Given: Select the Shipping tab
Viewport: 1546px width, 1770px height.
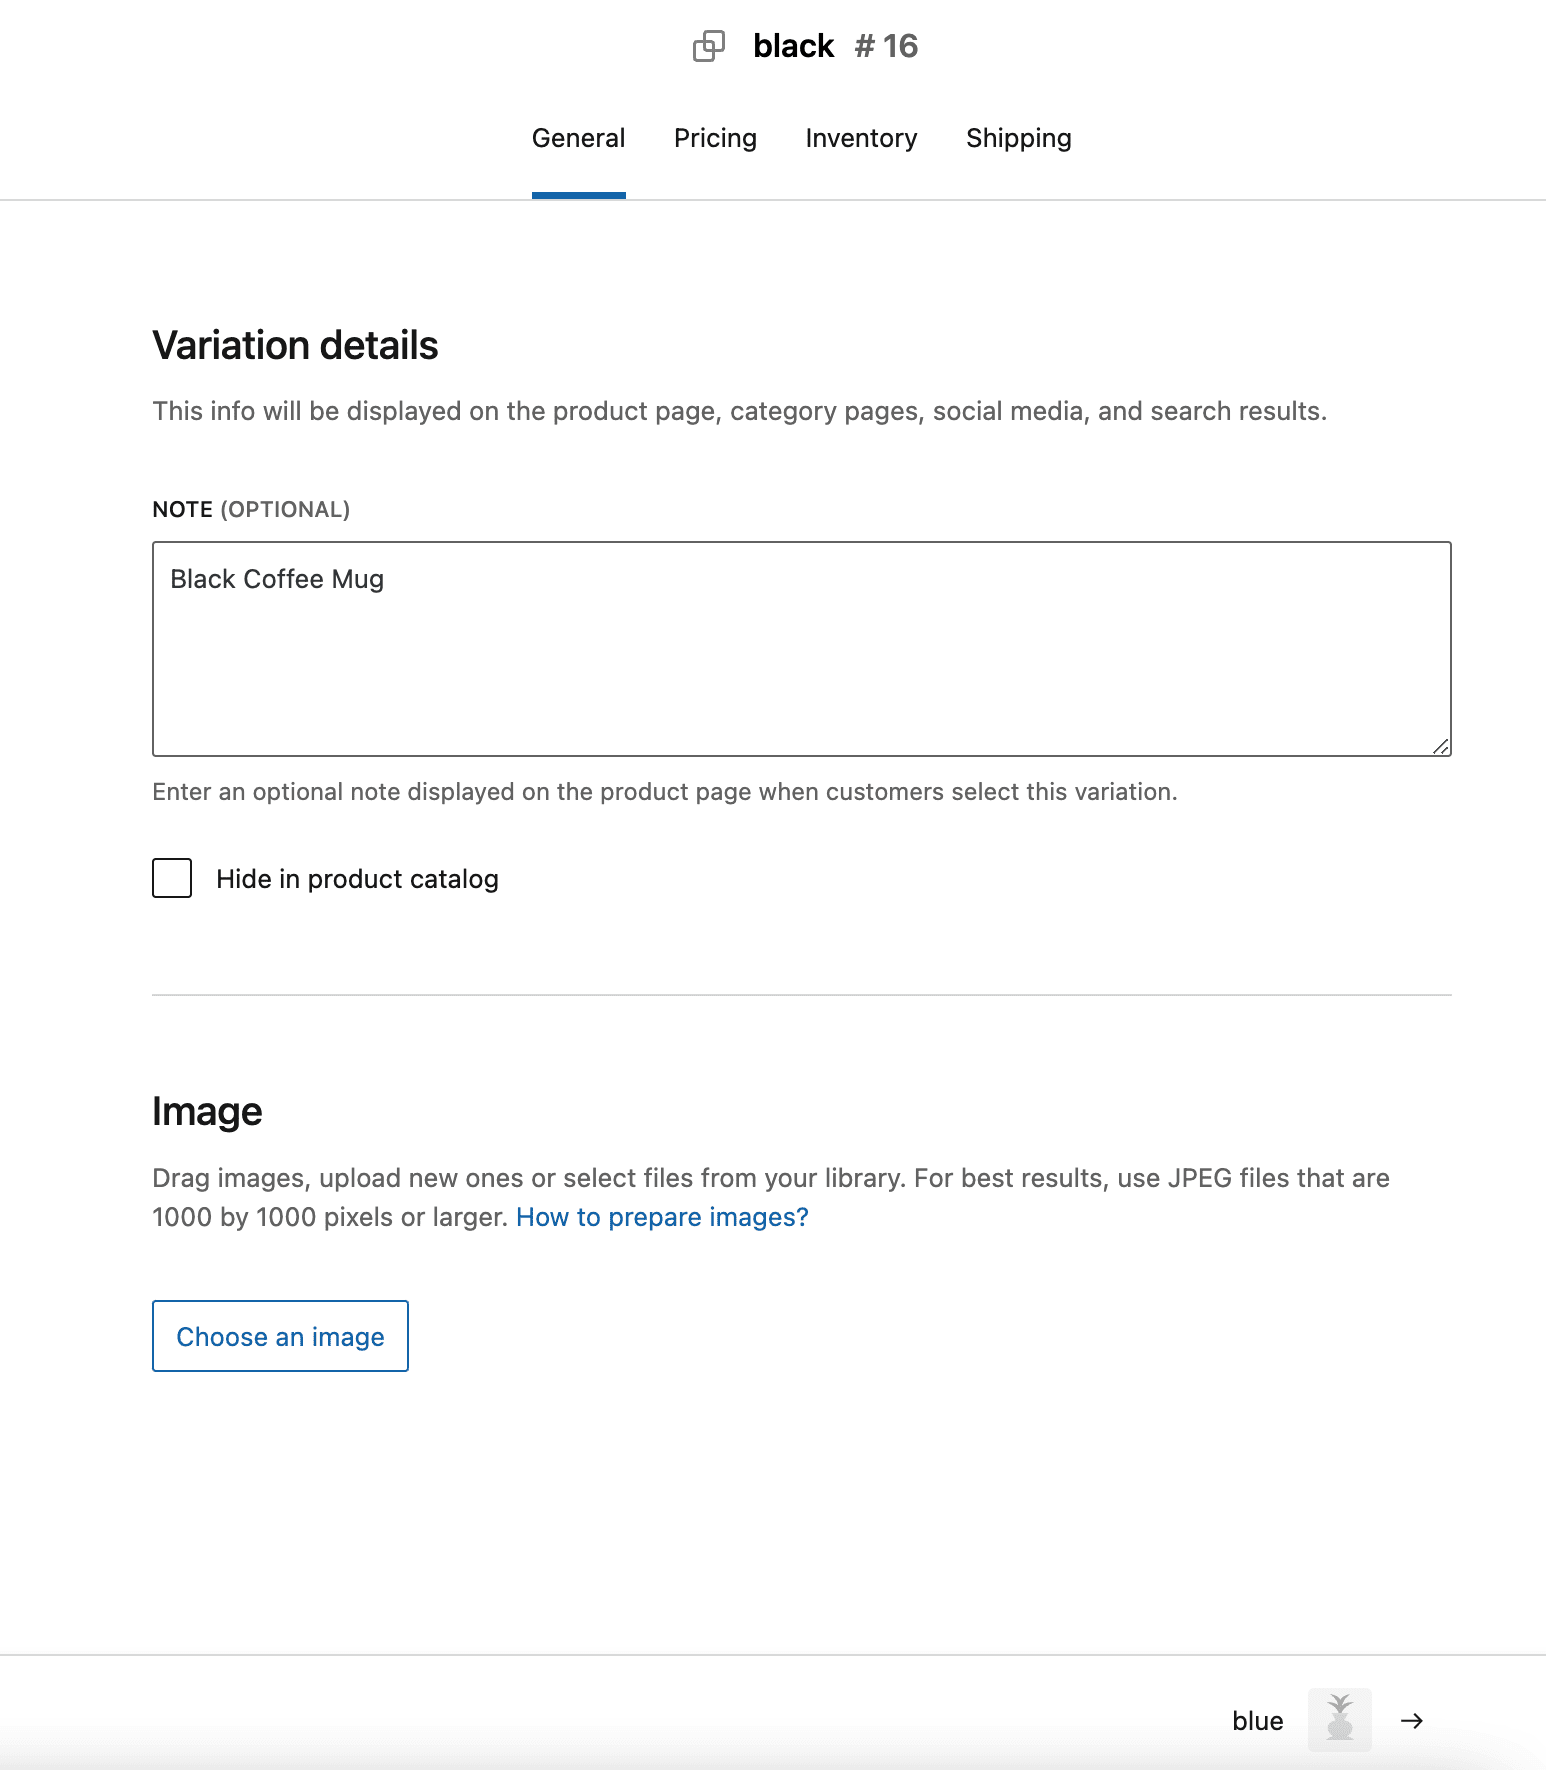Looking at the screenshot, I should click(x=1018, y=138).
